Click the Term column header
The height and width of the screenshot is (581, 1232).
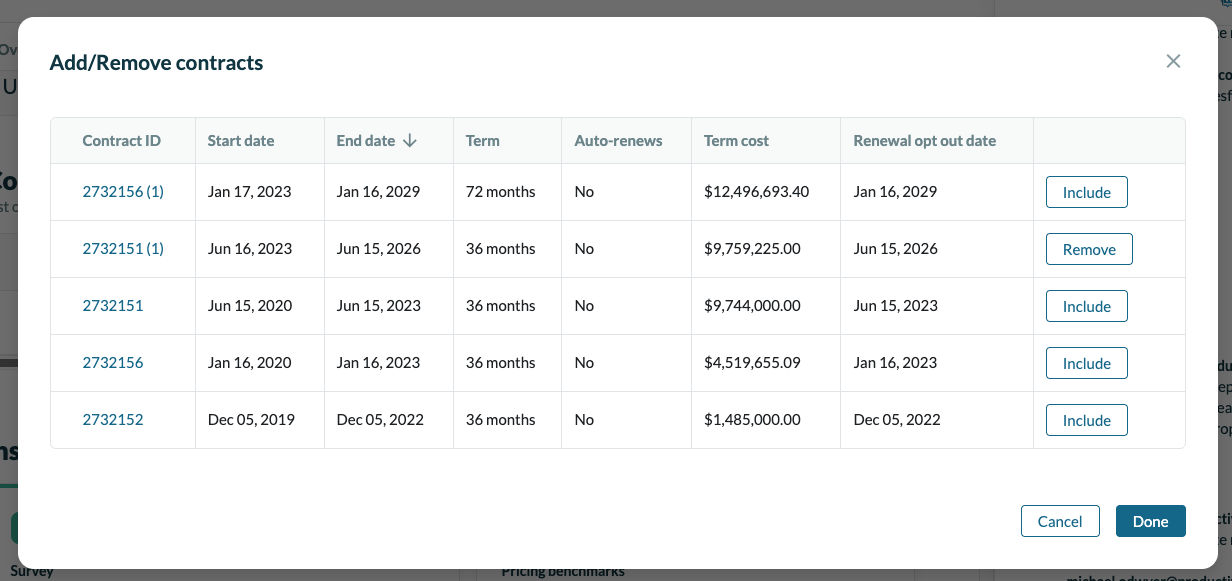pos(482,141)
